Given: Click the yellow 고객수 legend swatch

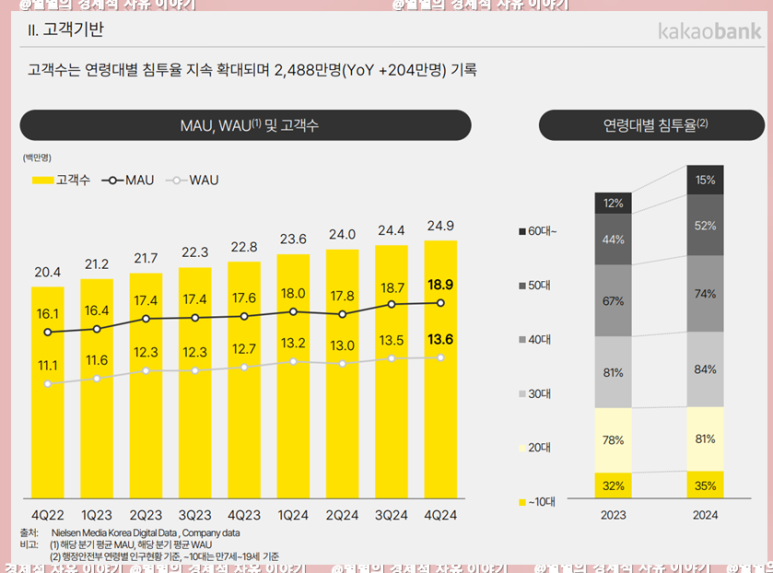Looking at the screenshot, I should (42, 180).
